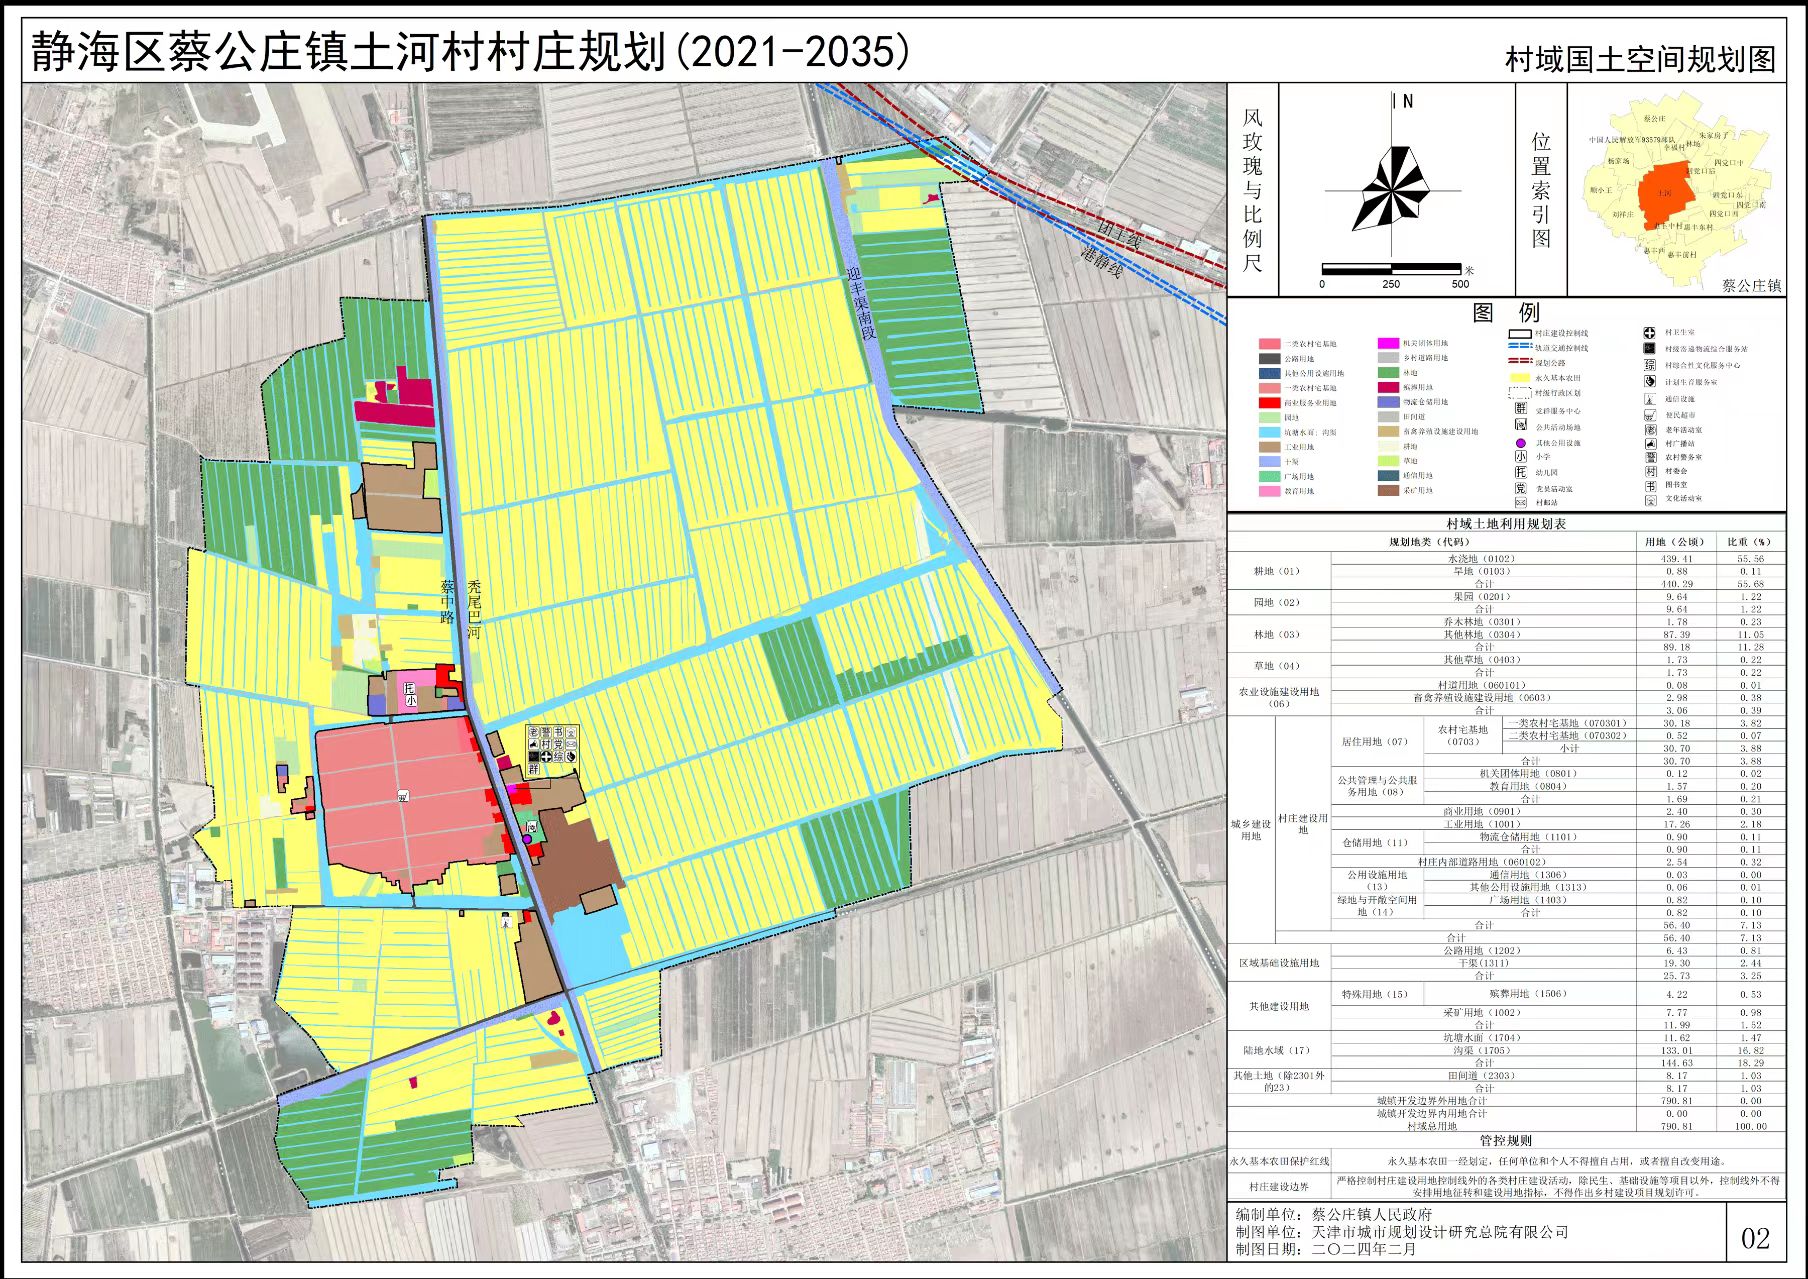Click the 村域土地利用规划表 table title
The height and width of the screenshot is (1279, 1808).
(x=1505, y=523)
